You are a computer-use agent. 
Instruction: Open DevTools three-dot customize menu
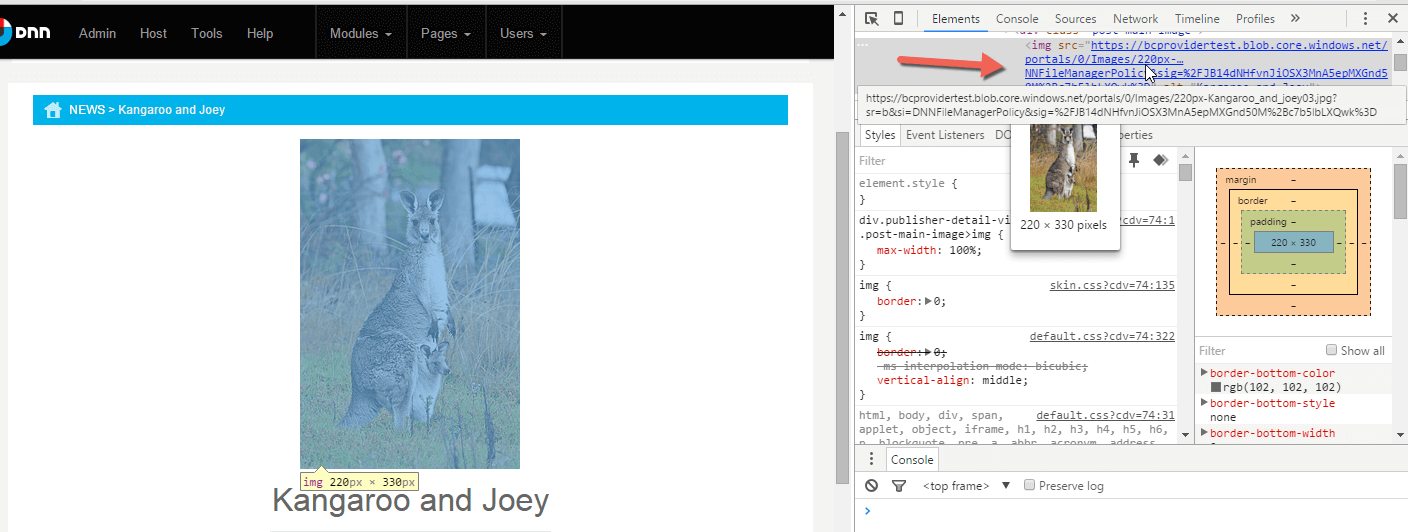click(1365, 19)
